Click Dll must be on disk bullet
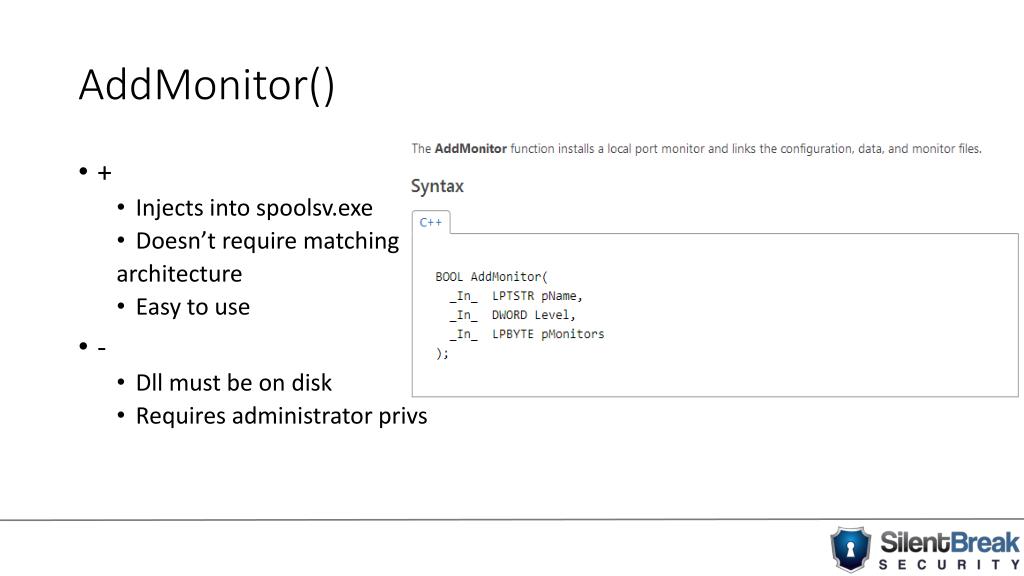The height and width of the screenshot is (576, 1024). pos(234,383)
